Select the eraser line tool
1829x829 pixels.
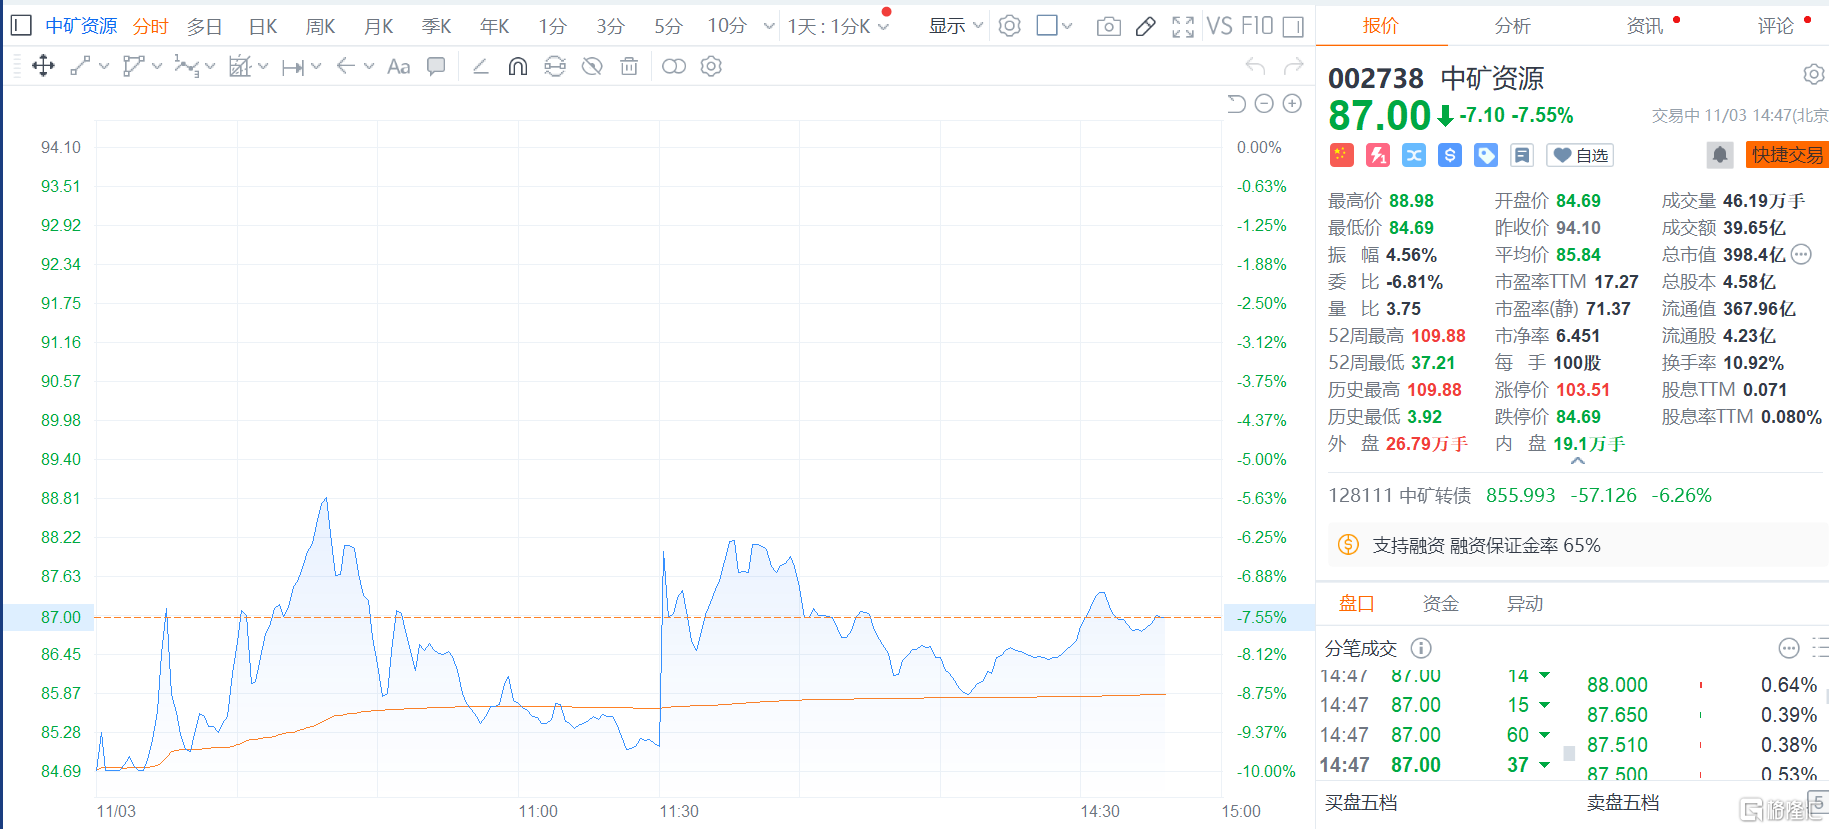pos(480,67)
